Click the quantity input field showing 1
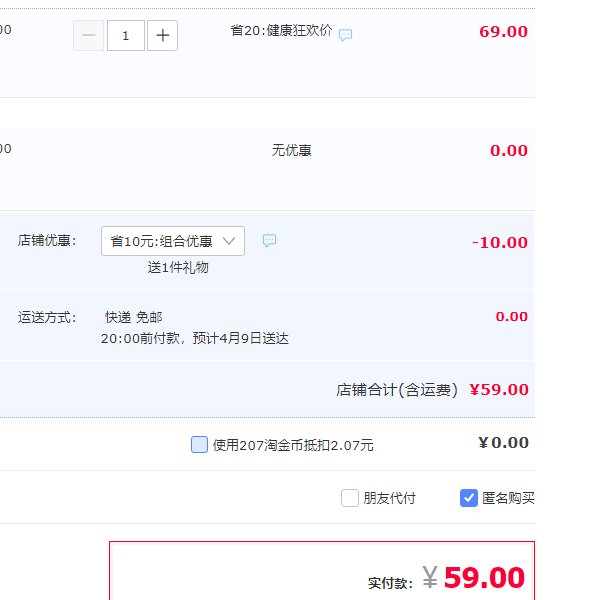Screen dimensions: 595x600 click(126, 36)
